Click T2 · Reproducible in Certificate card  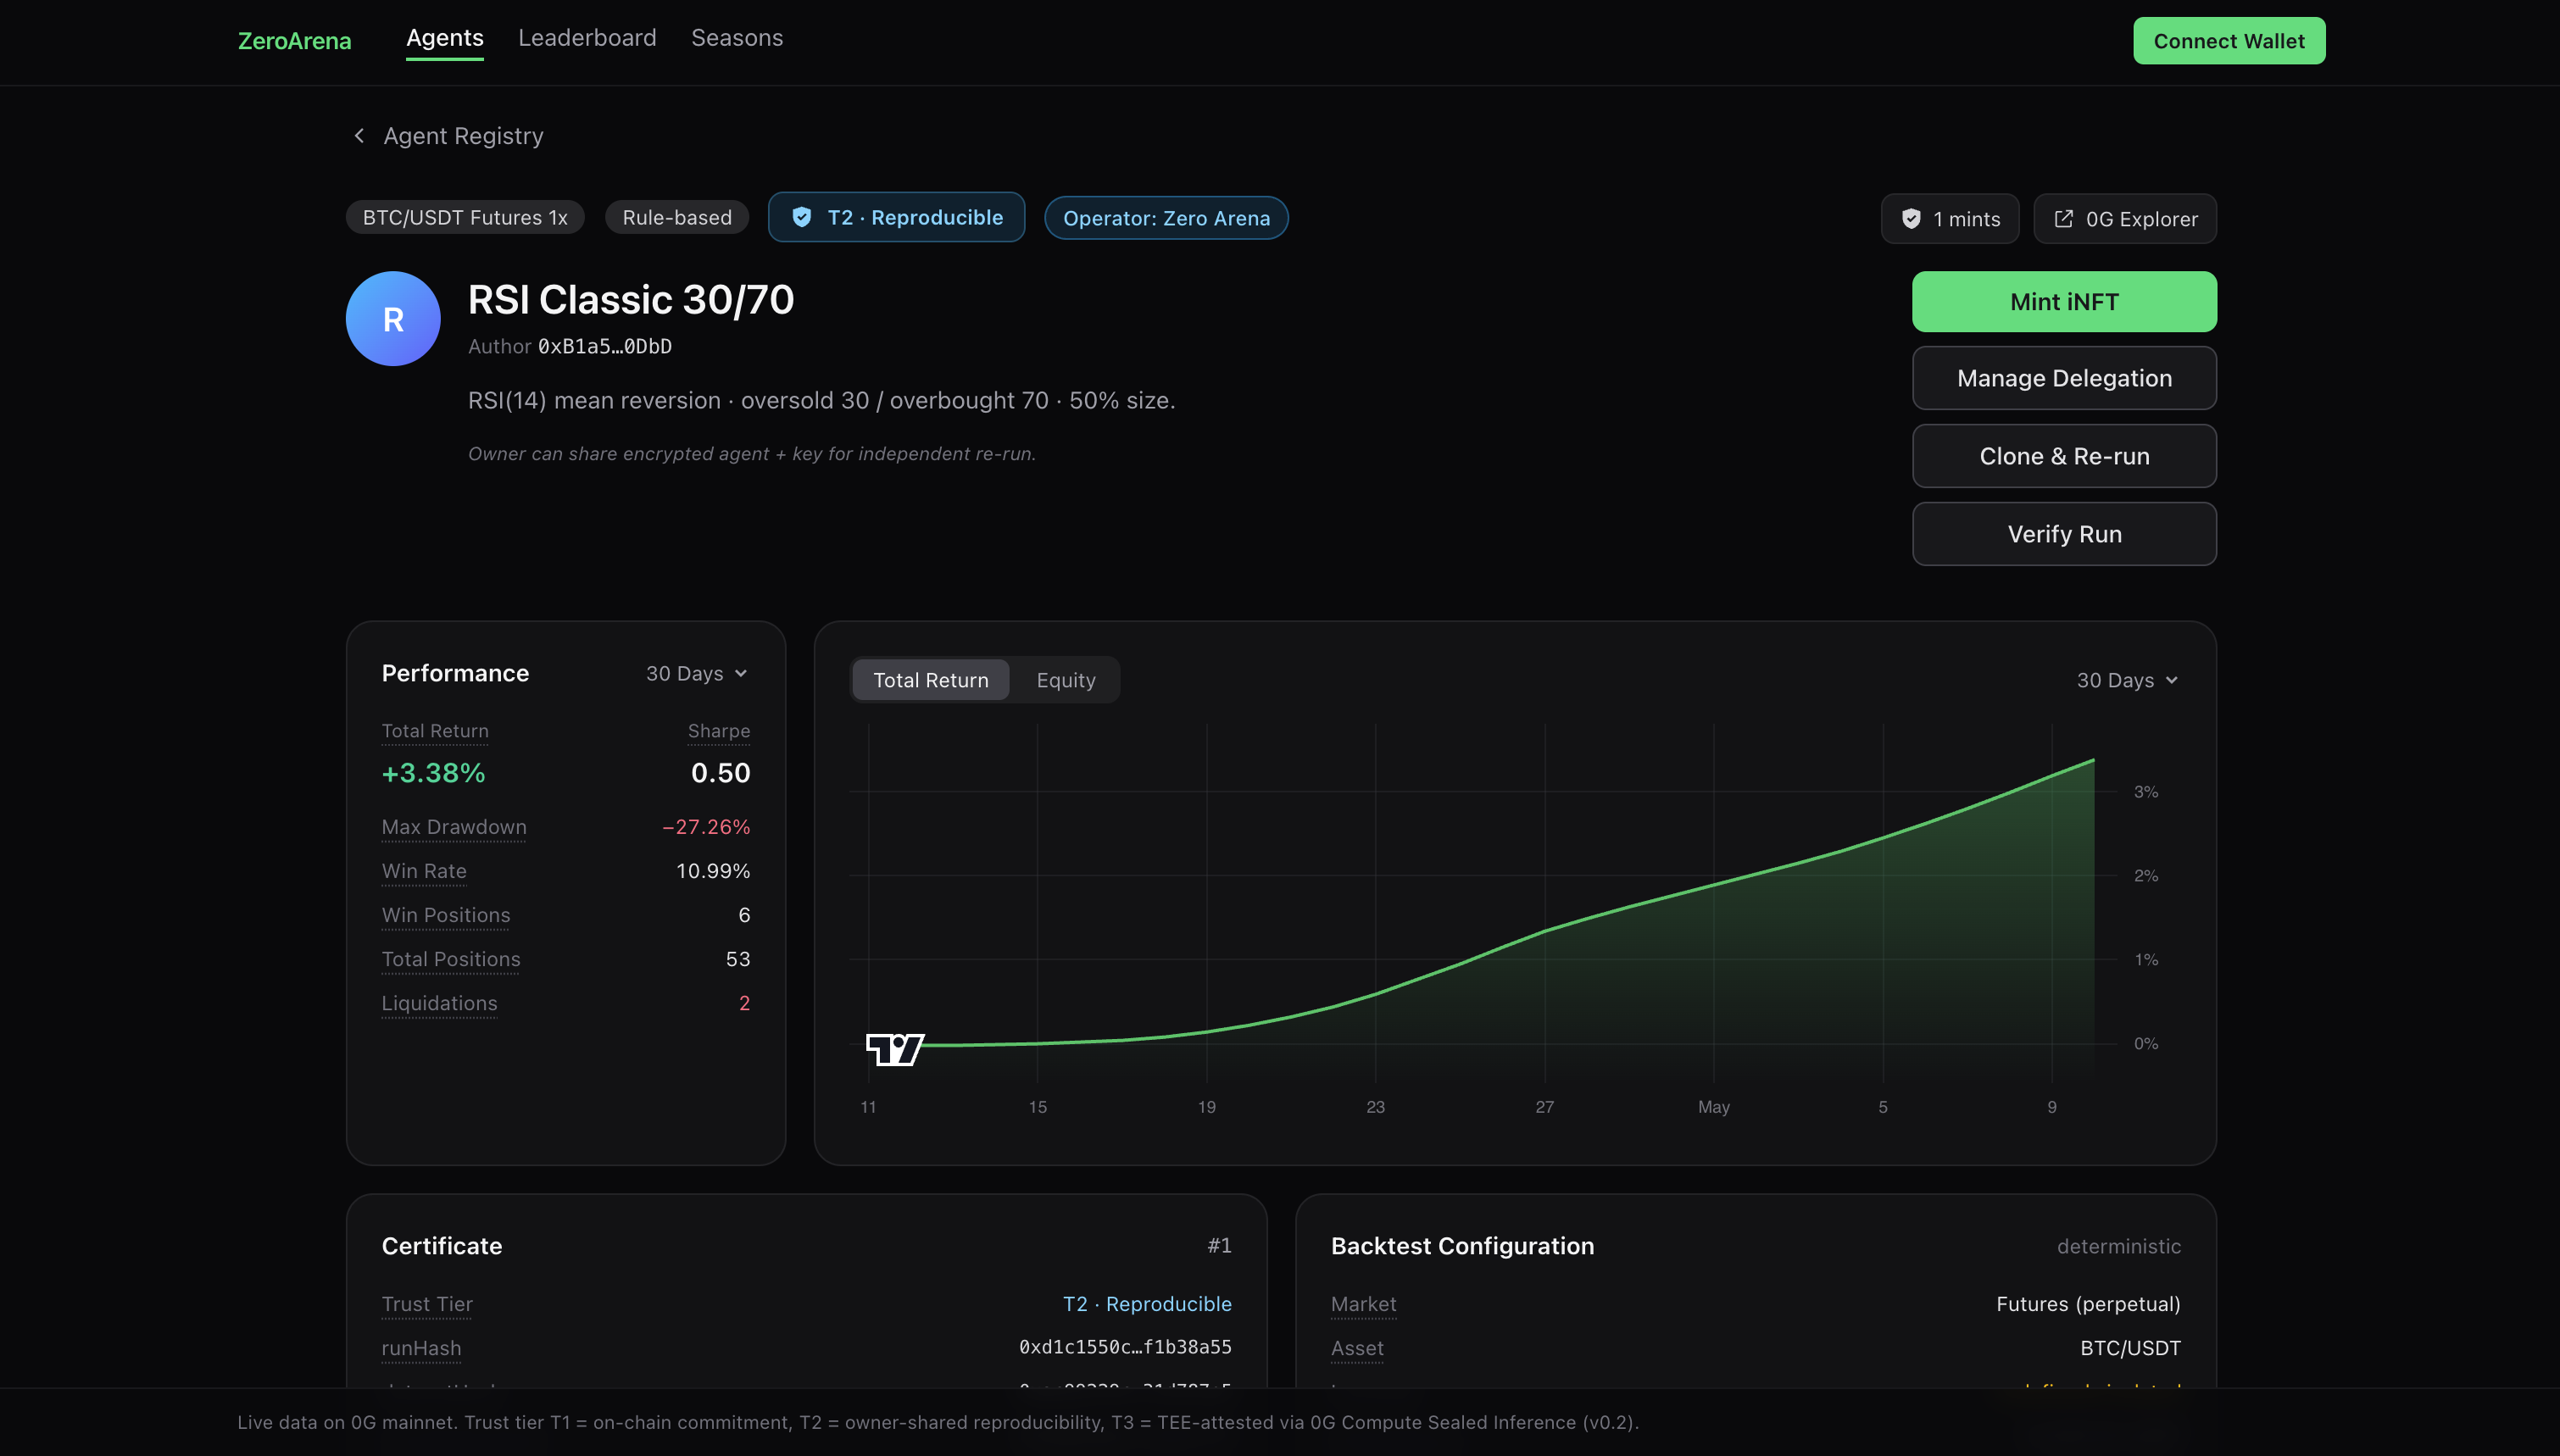1147,1304
